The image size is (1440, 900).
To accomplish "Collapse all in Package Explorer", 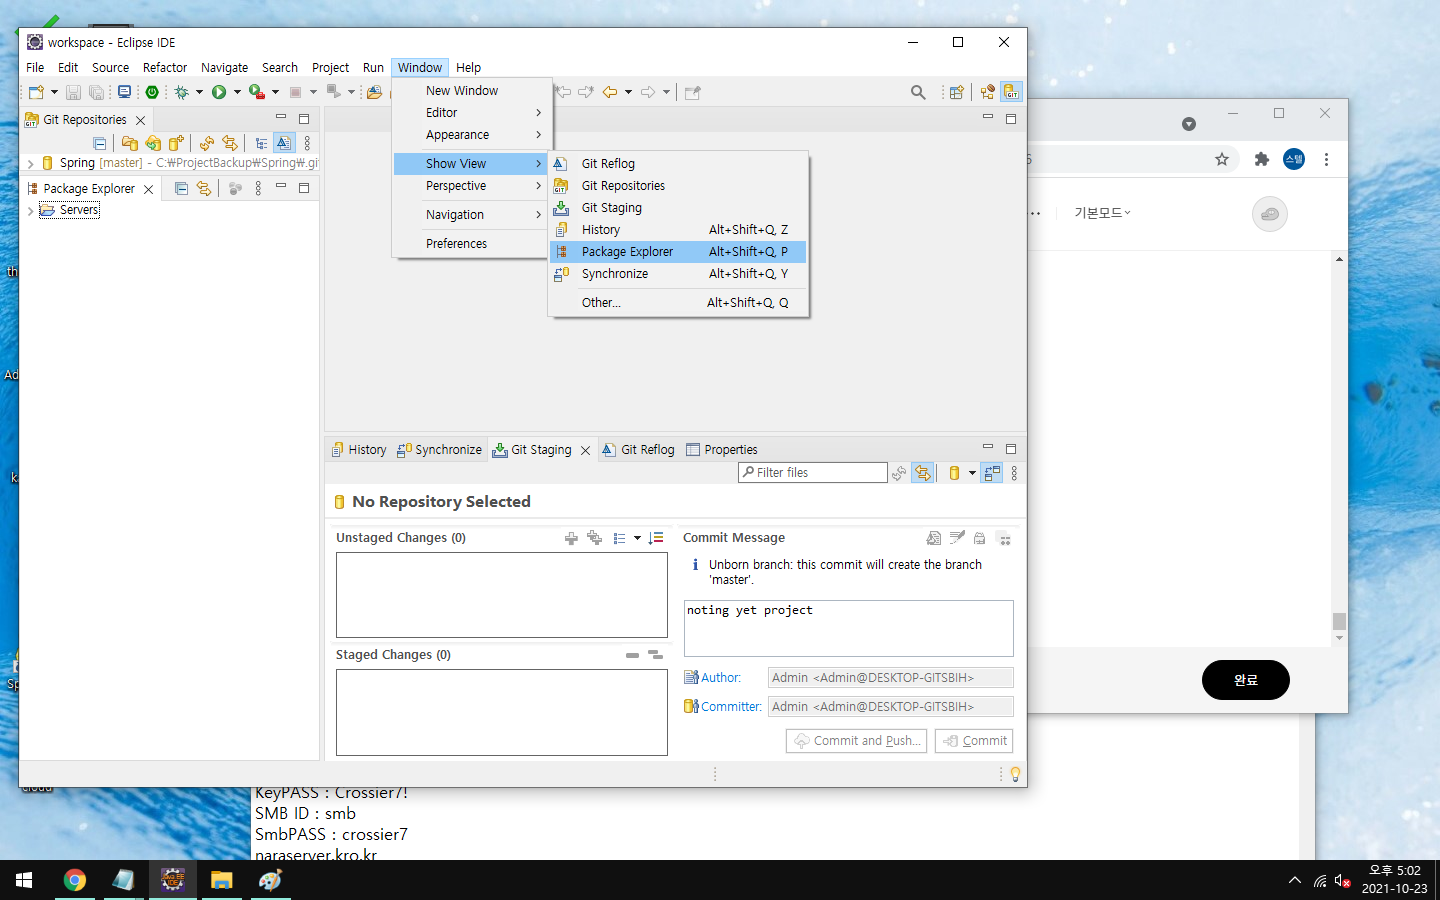I will pos(181,188).
